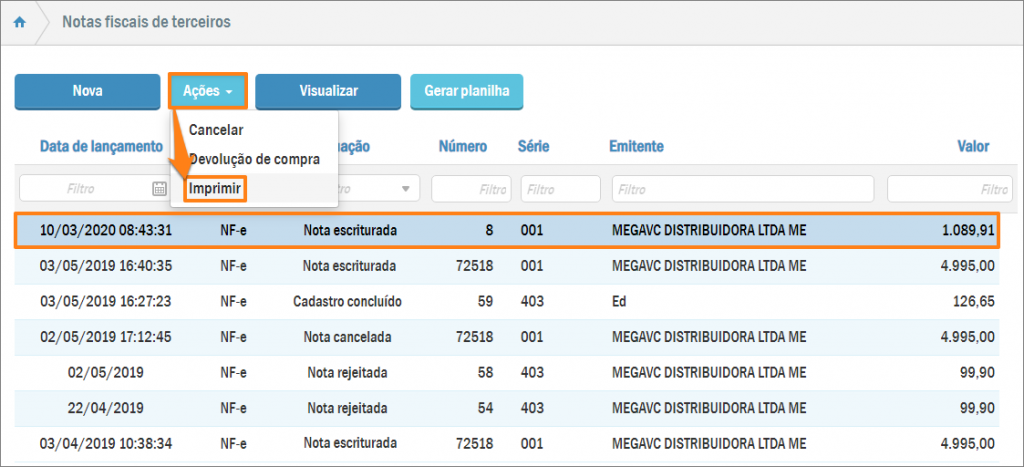Sort by Emitente column header
The height and width of the screenshot is (467, 1024).
coord(636,147)
